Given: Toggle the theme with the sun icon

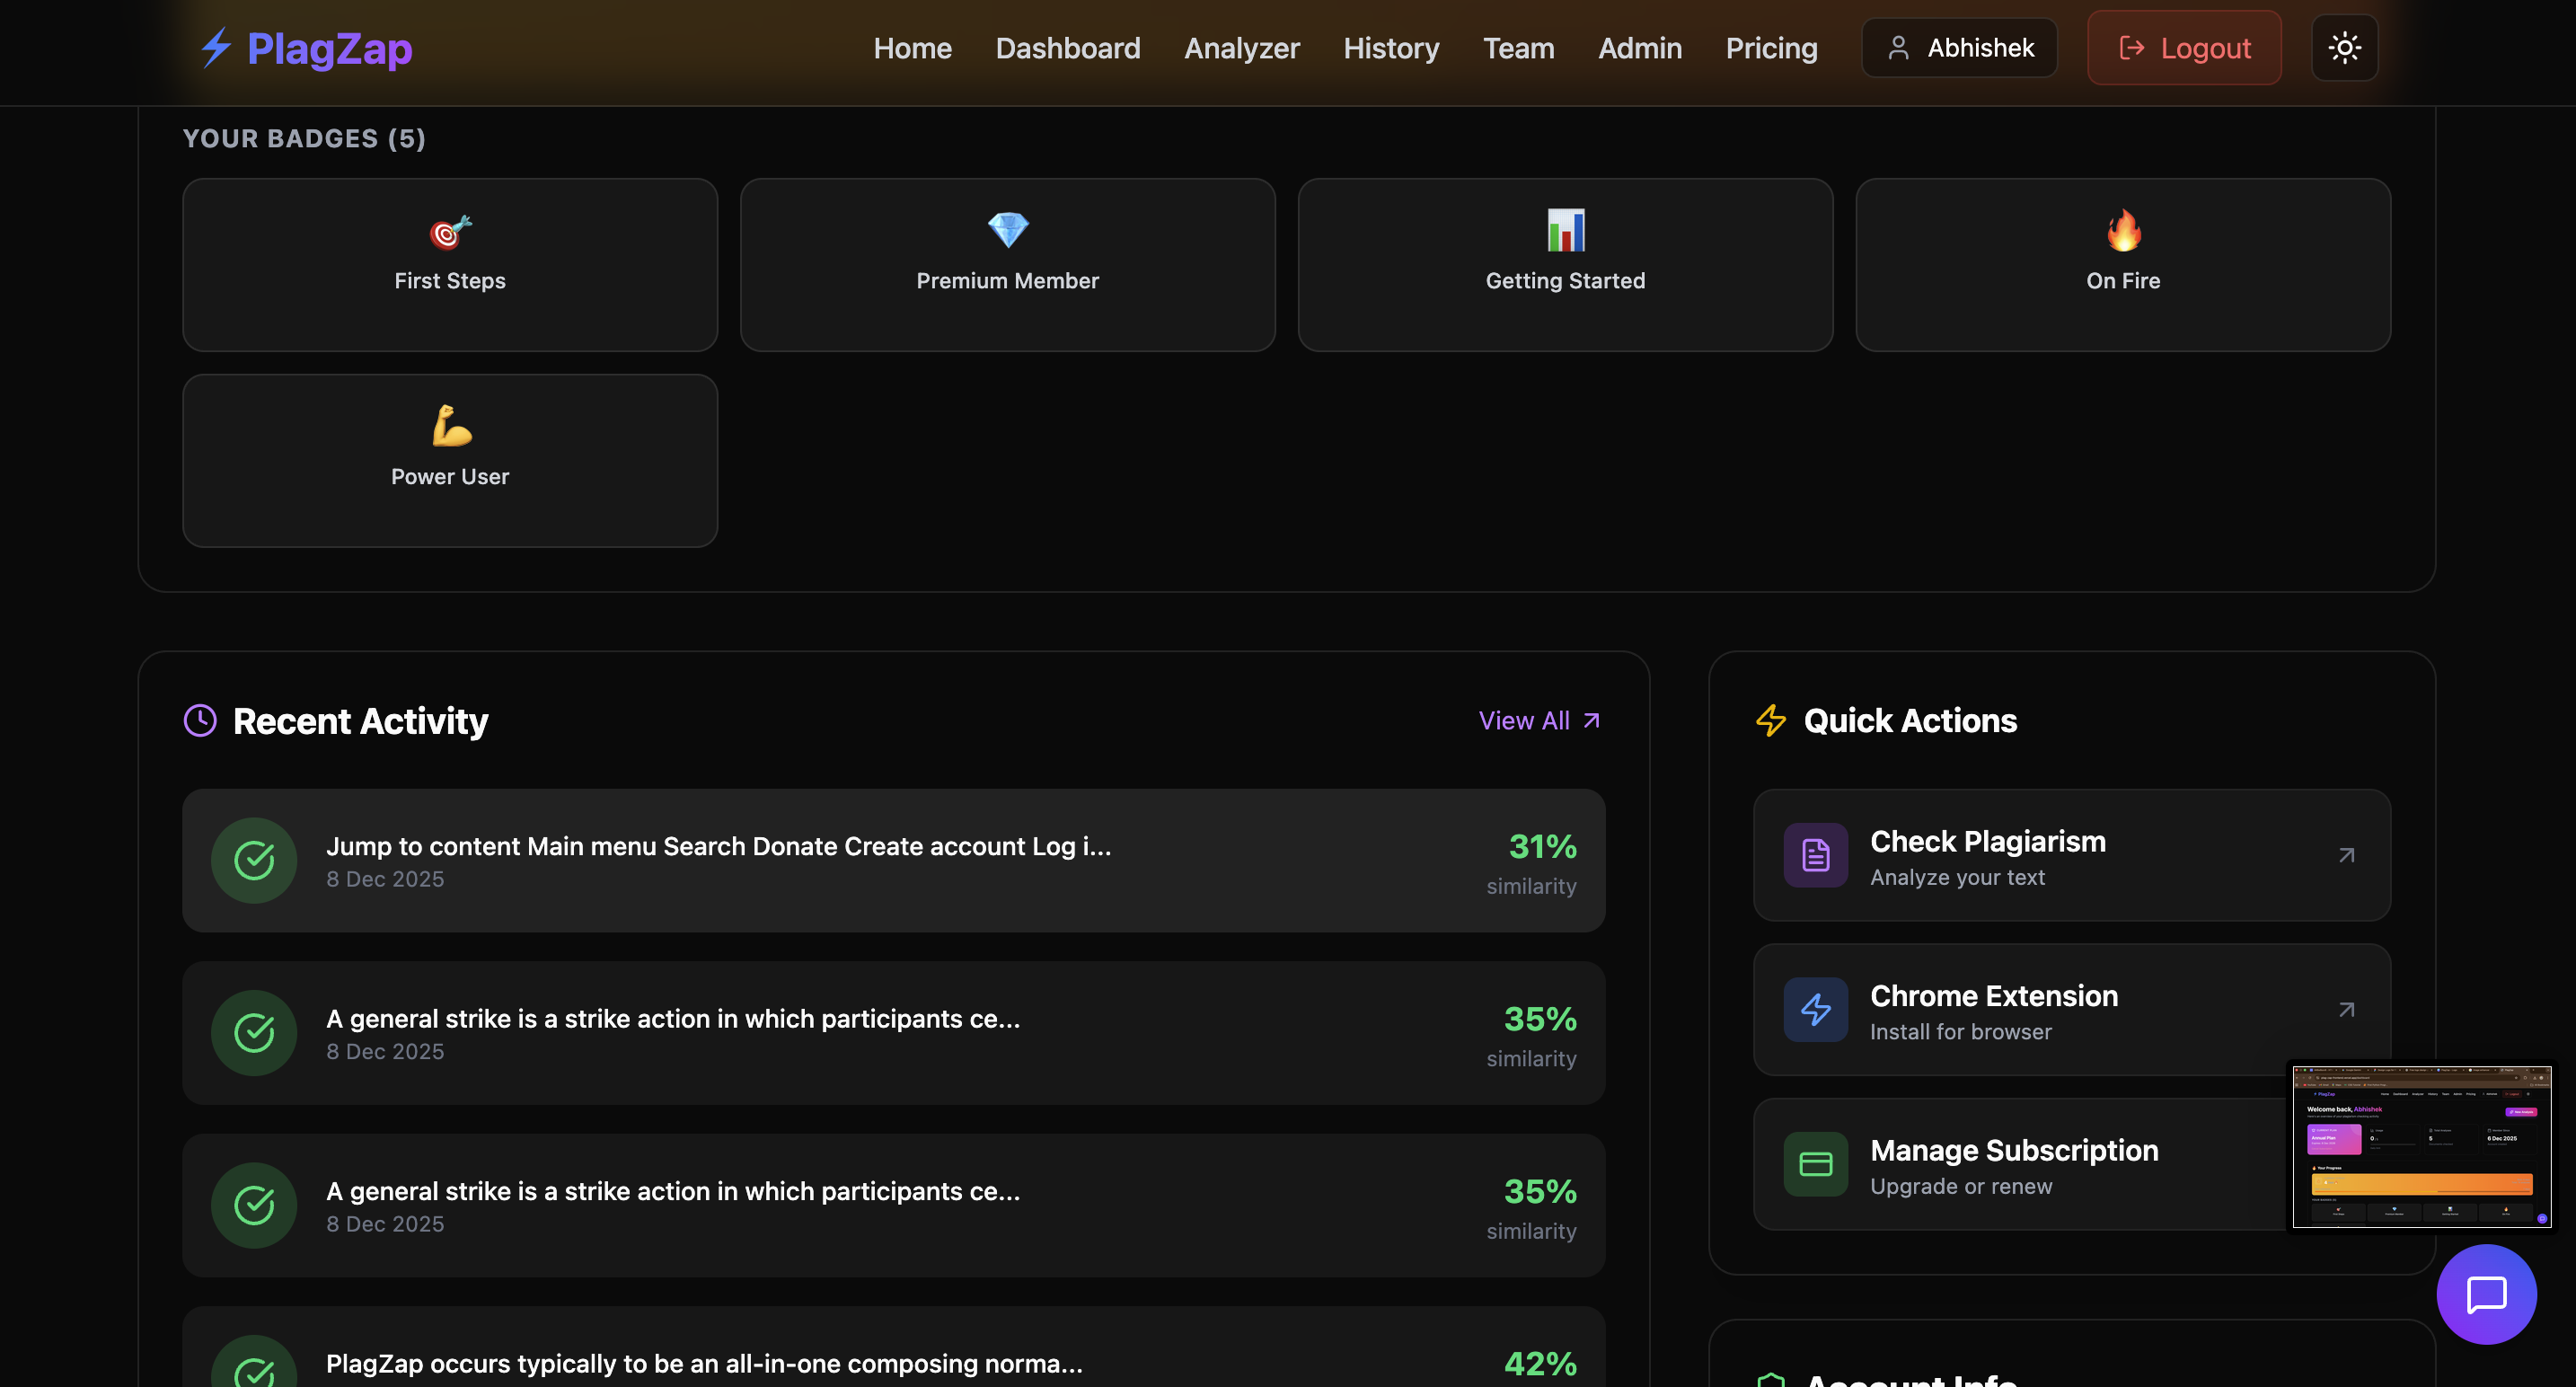Looking at the screenshot, I should 2344,46.
